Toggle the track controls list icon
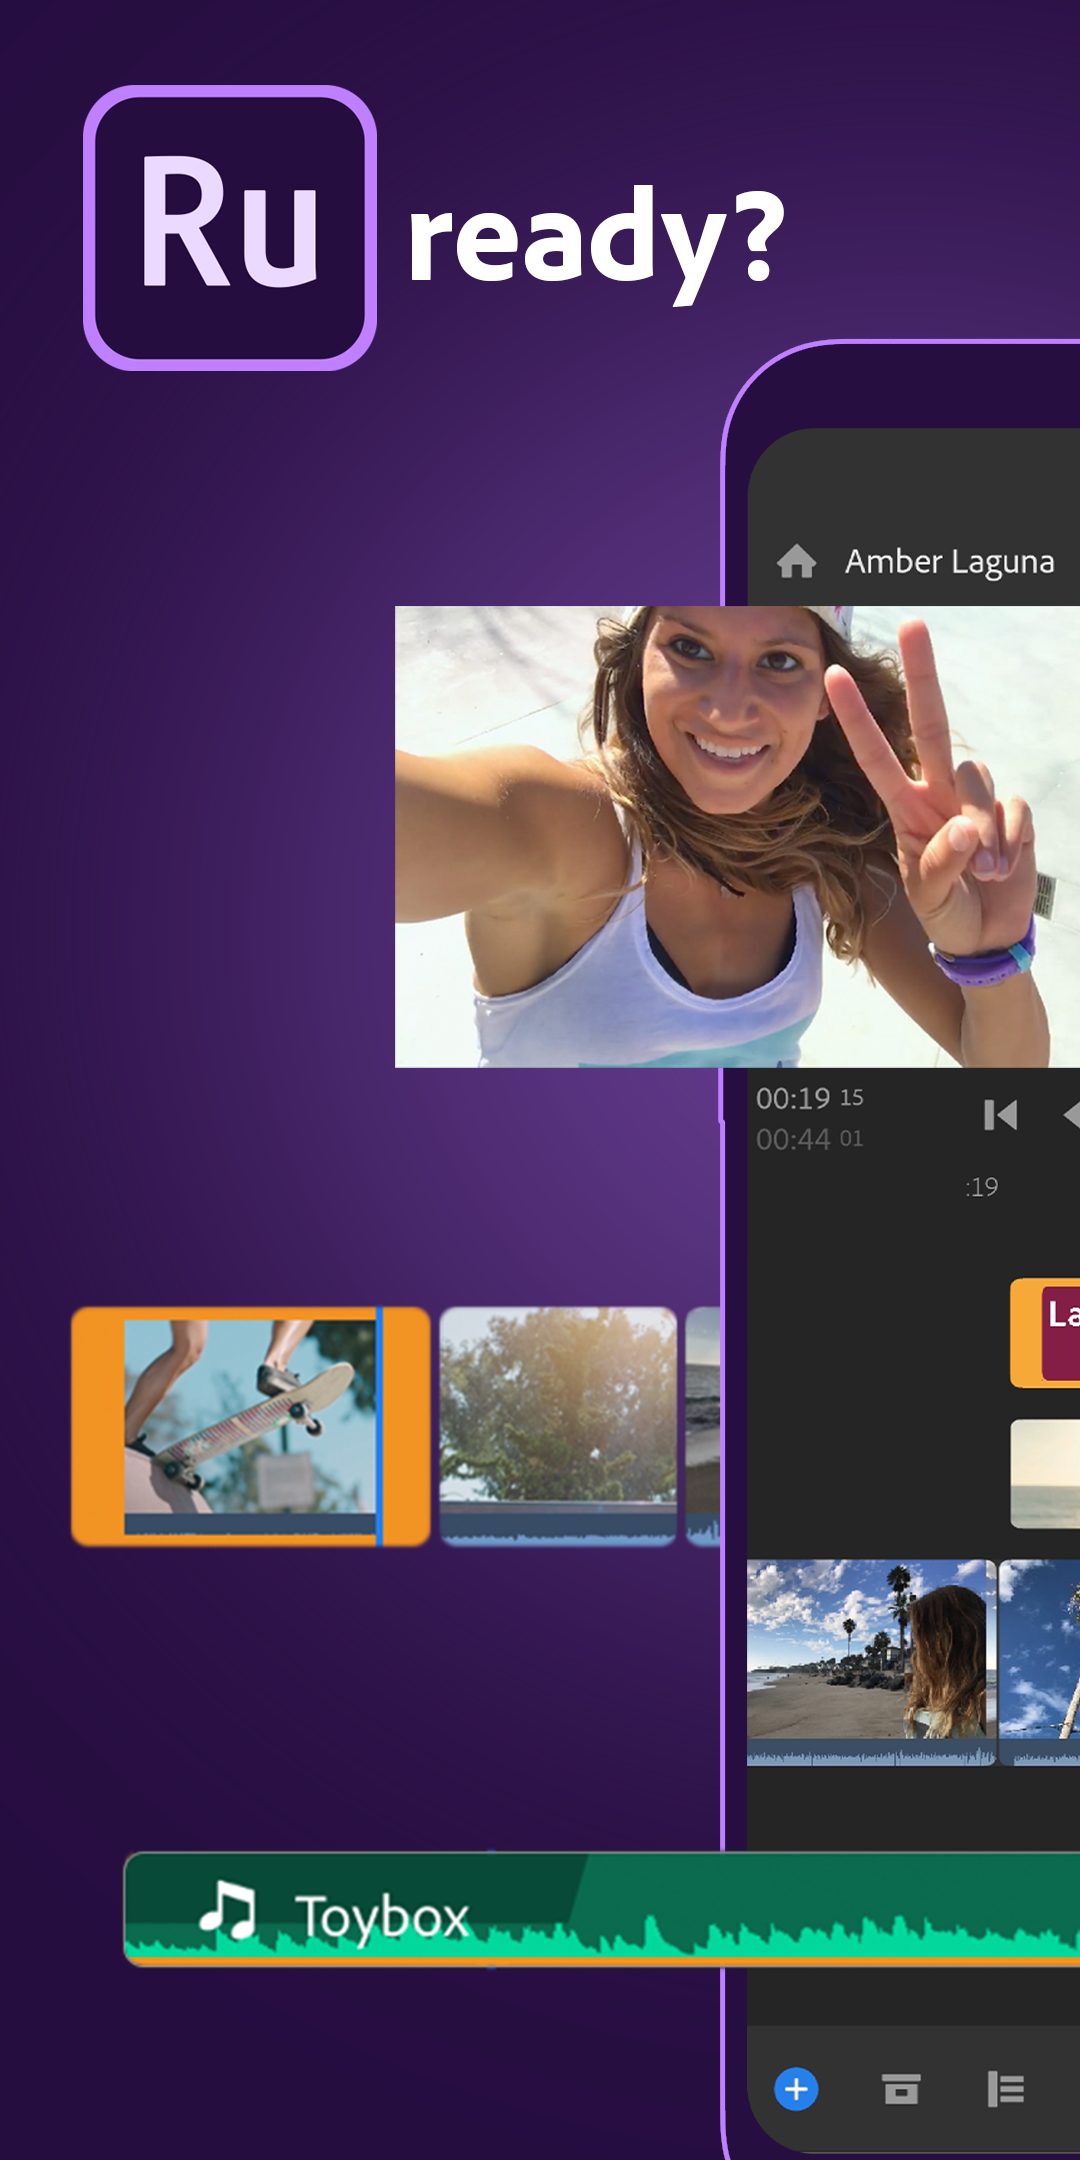 click(1005, 2089)
